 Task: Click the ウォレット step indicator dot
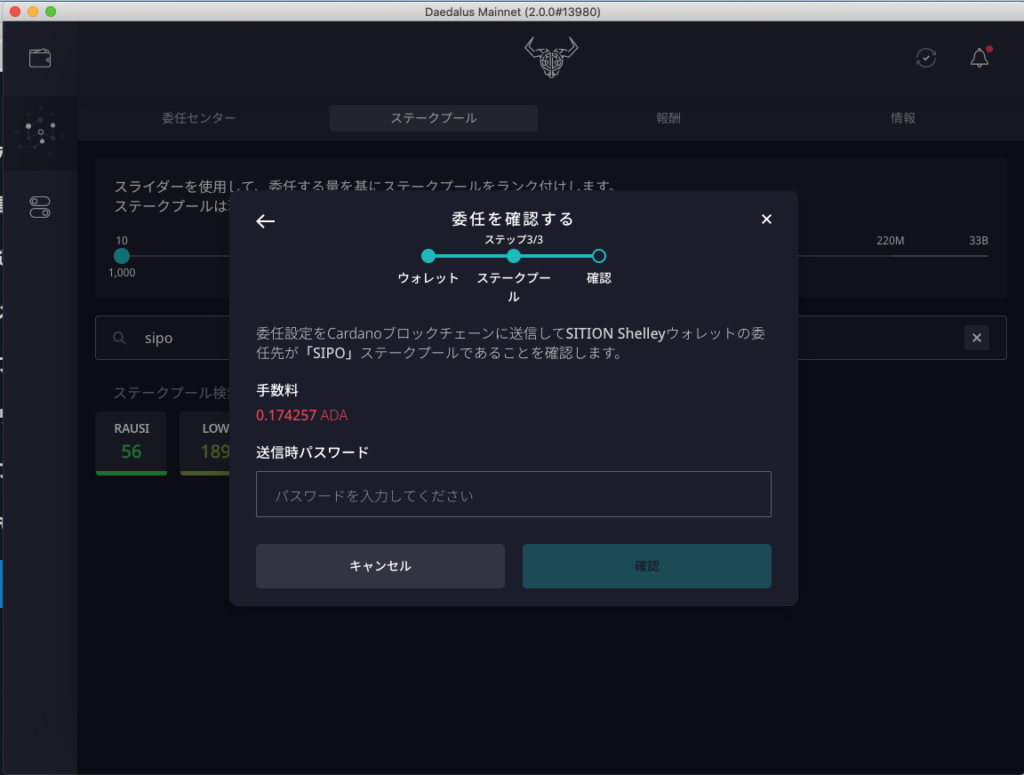click(x=428, y=256)
